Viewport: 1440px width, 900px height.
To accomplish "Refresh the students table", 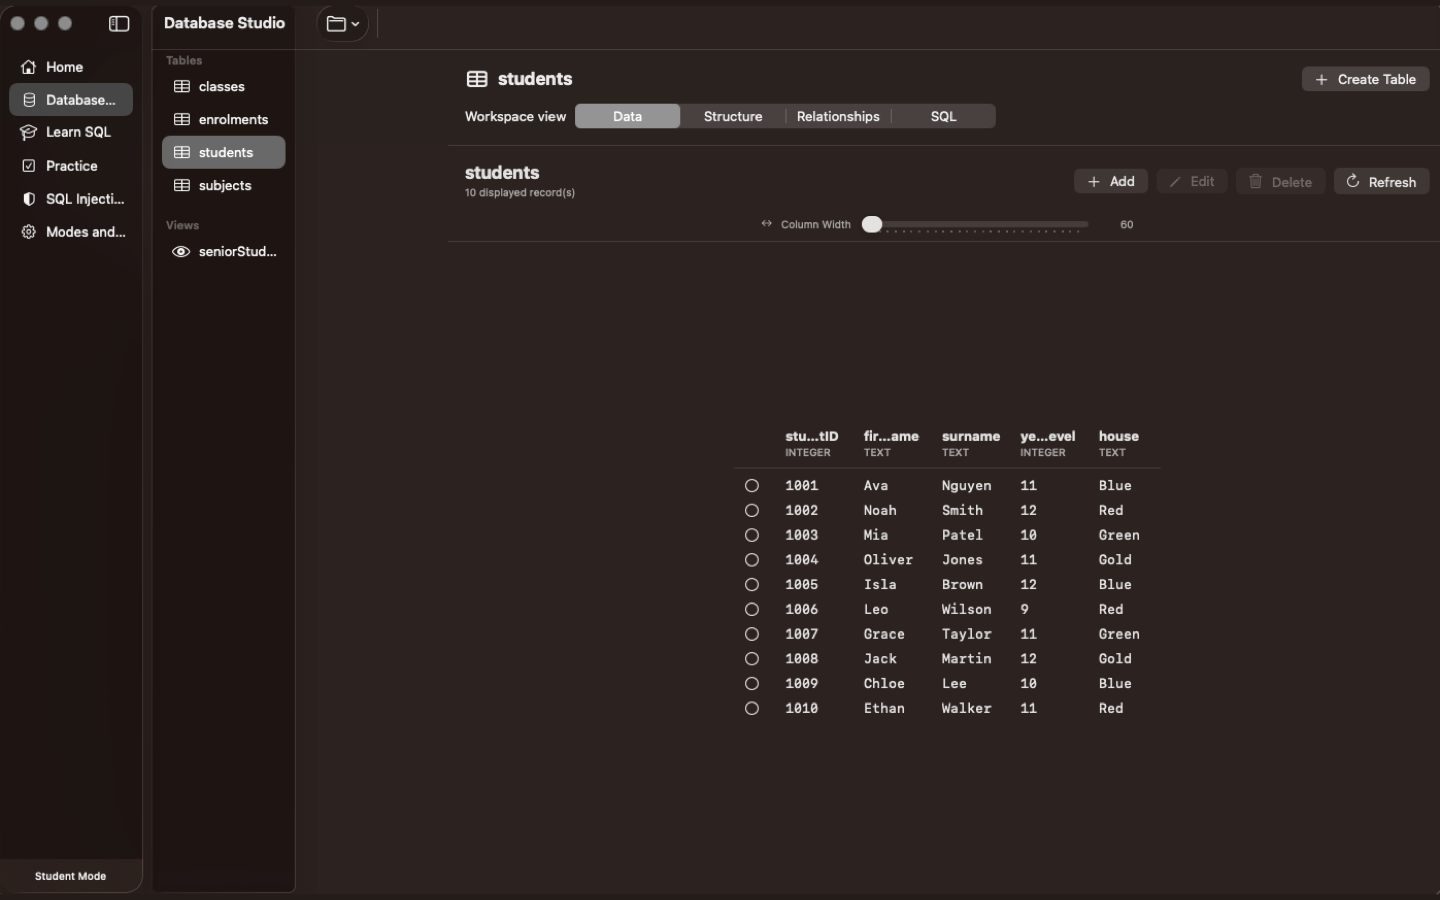I will [x=1381, y=181].
